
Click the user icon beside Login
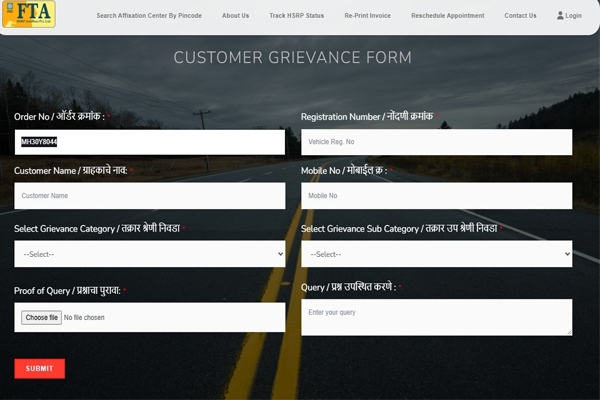560,16
